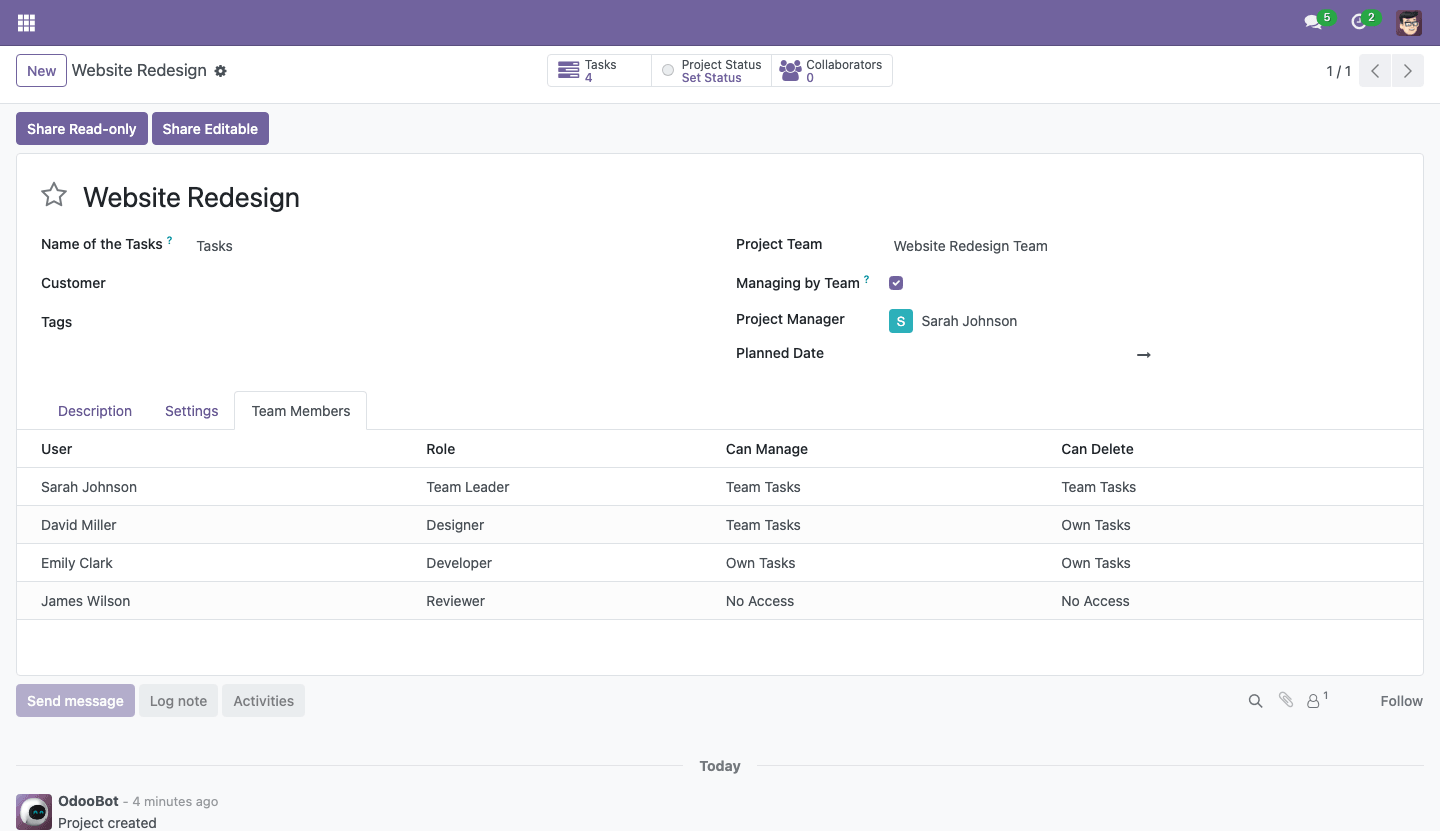Select David Miller row
Screen dimensions: 1440x831
(720, 525)
